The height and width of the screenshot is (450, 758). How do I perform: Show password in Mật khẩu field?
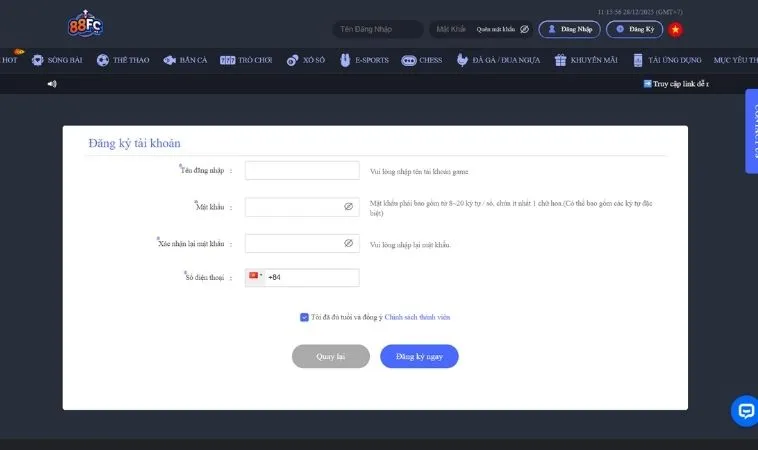(x=349, y=206)
